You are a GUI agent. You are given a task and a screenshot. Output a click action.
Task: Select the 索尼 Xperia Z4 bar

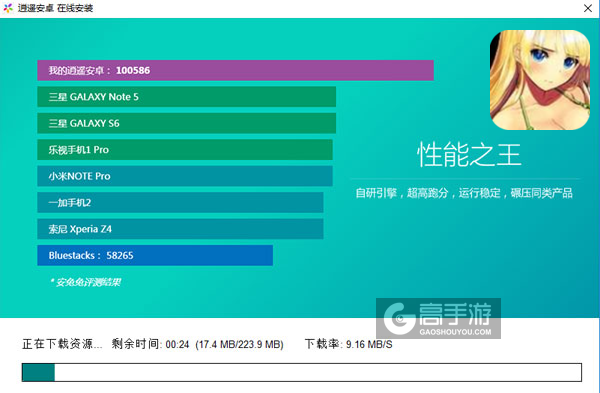tap(180, 229)
